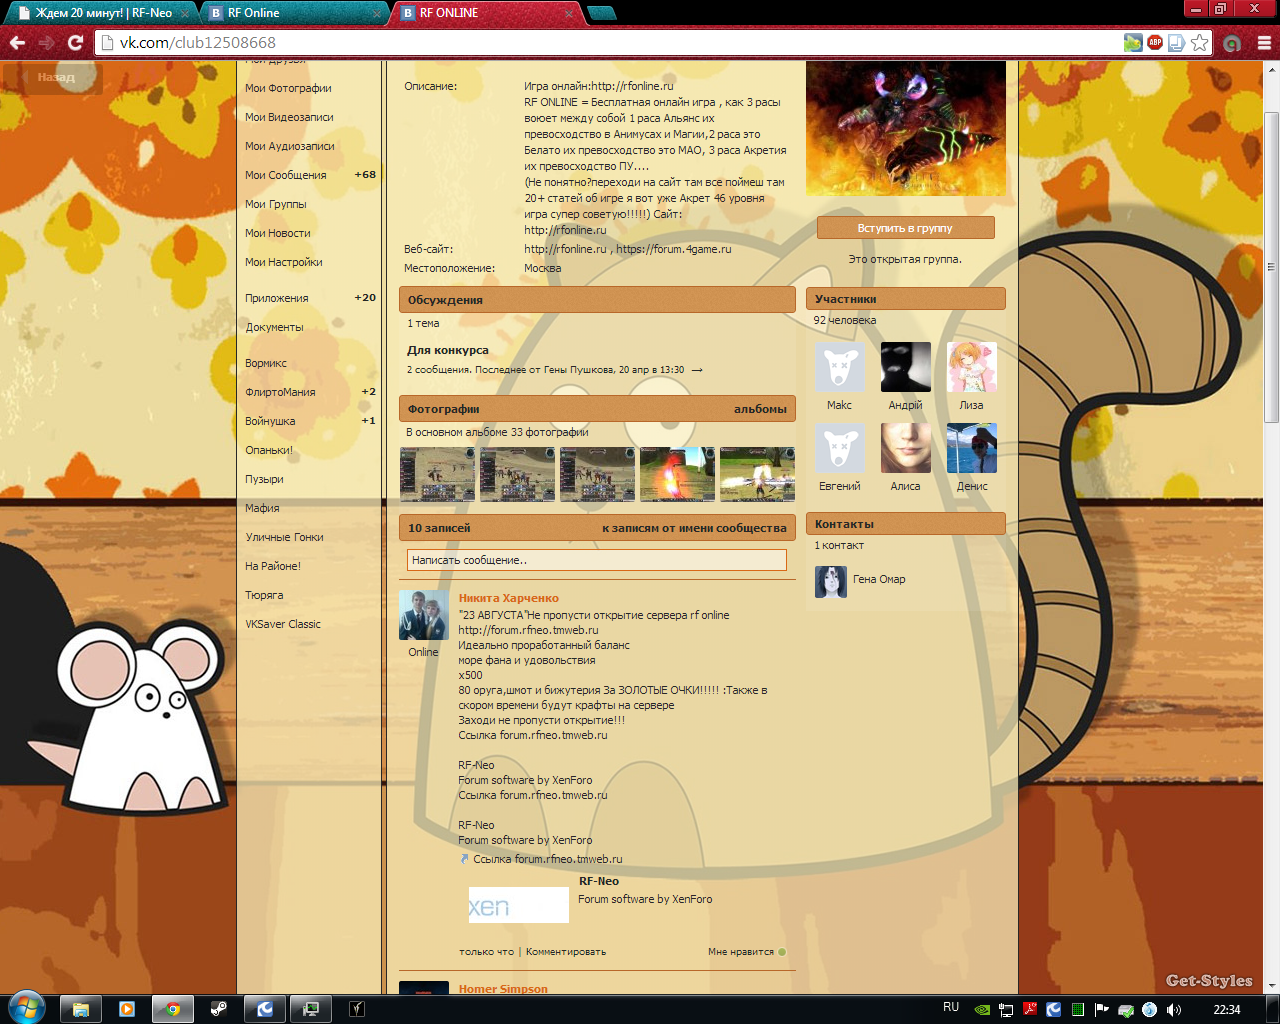Image resolution: width=1280 pixels, height=1024 pixels.
Task: Open the media player taskbar icon
Action: click(127, 1009)
